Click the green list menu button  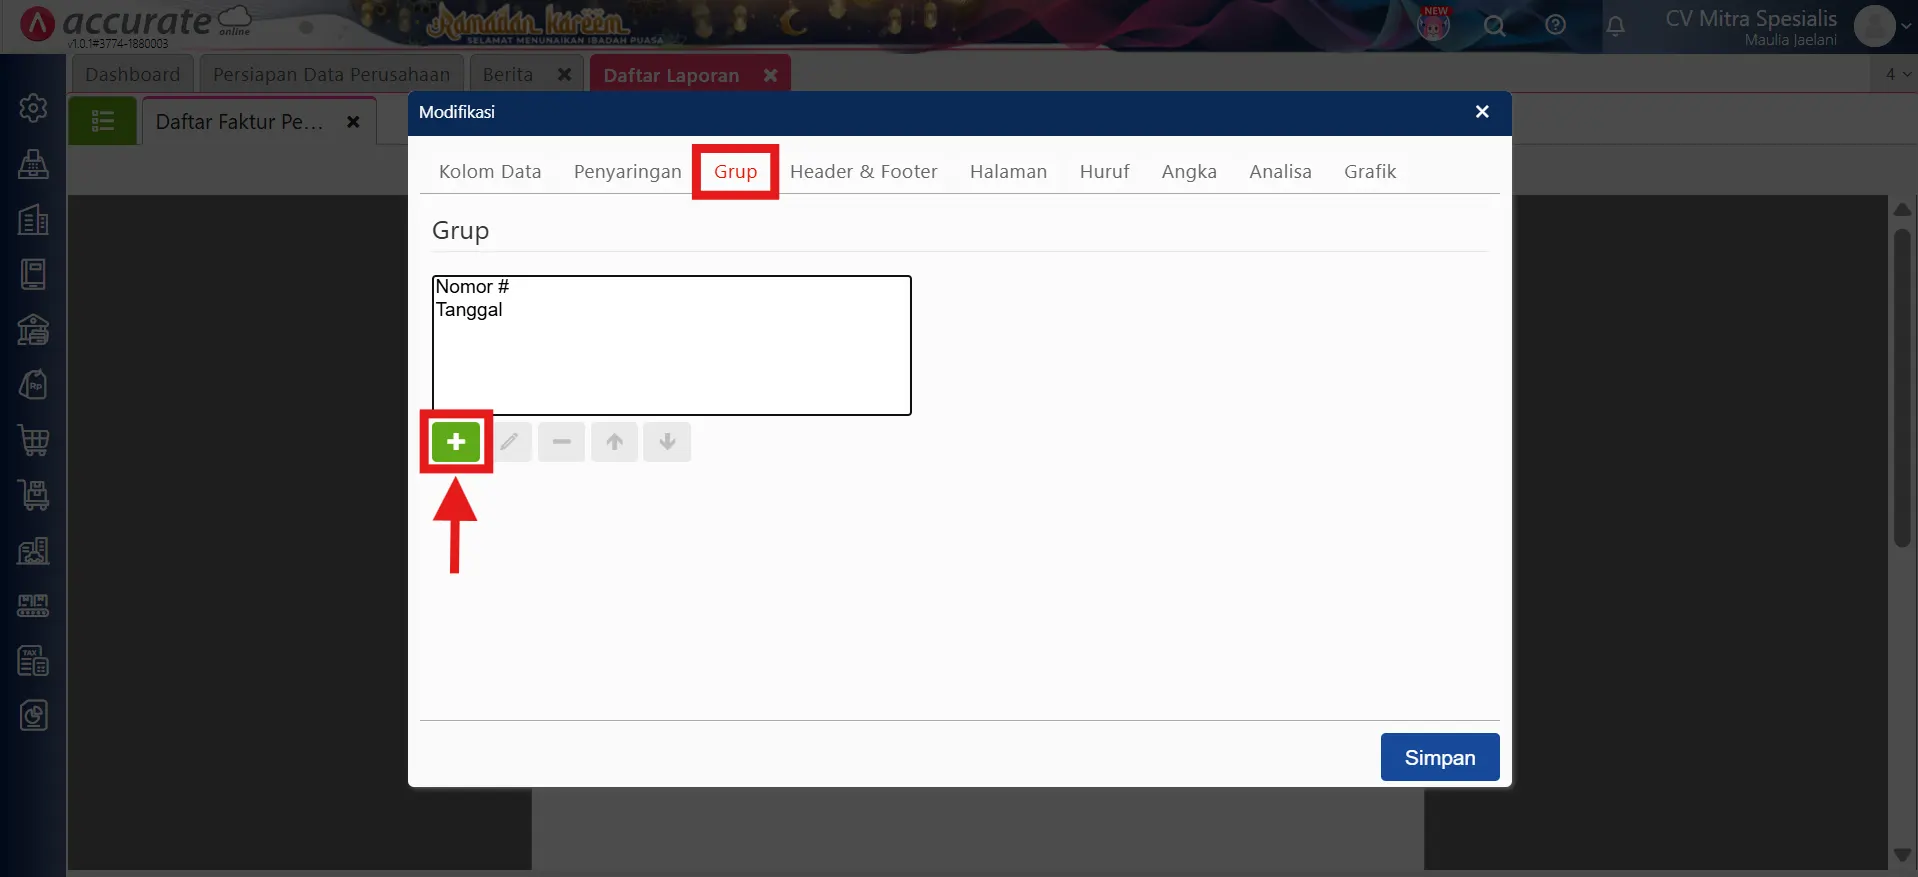102,122
